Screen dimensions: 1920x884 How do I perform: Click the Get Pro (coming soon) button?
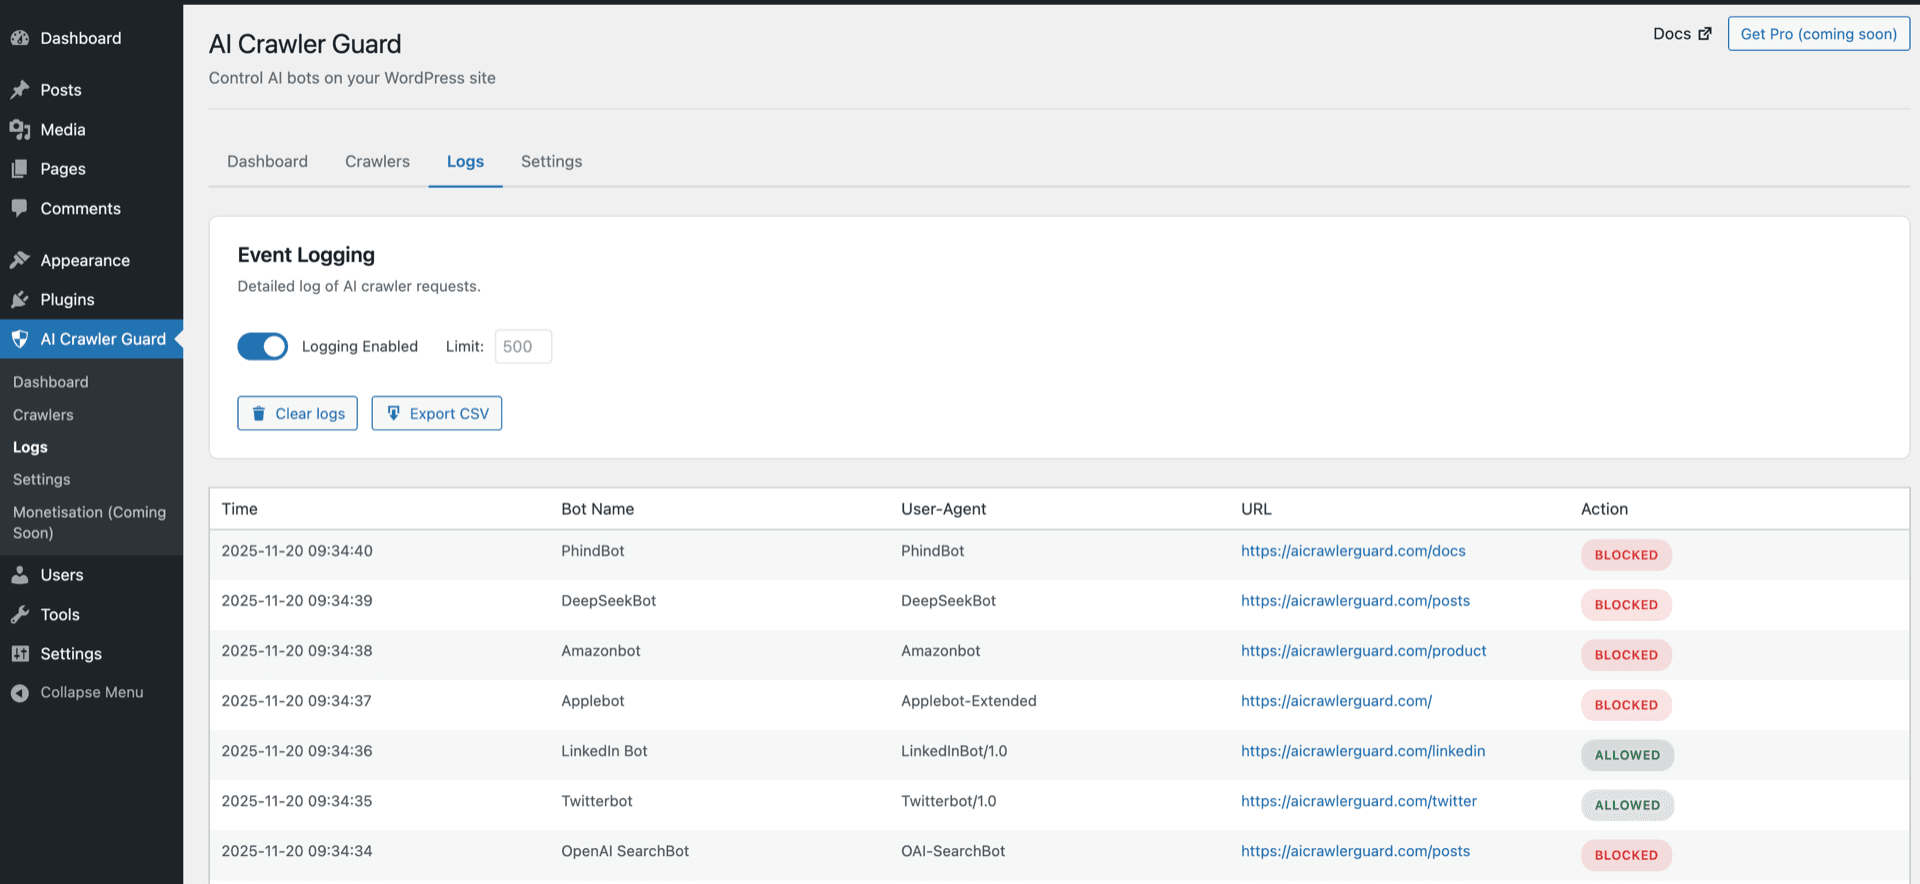[1819, 34]
